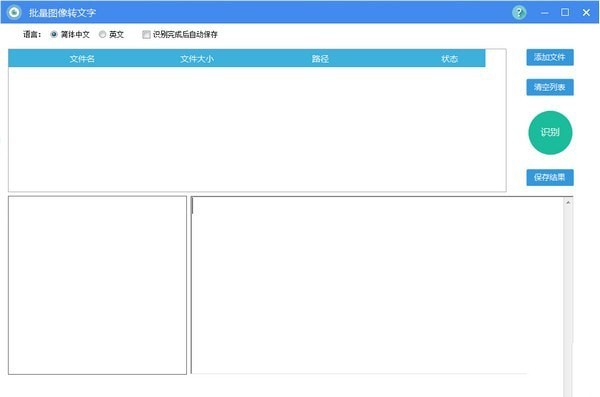This screenshot has width=600, height=397.
Task: Start recognition with round 识别 button
Action: pyautogui.click(x=550, y=132)
